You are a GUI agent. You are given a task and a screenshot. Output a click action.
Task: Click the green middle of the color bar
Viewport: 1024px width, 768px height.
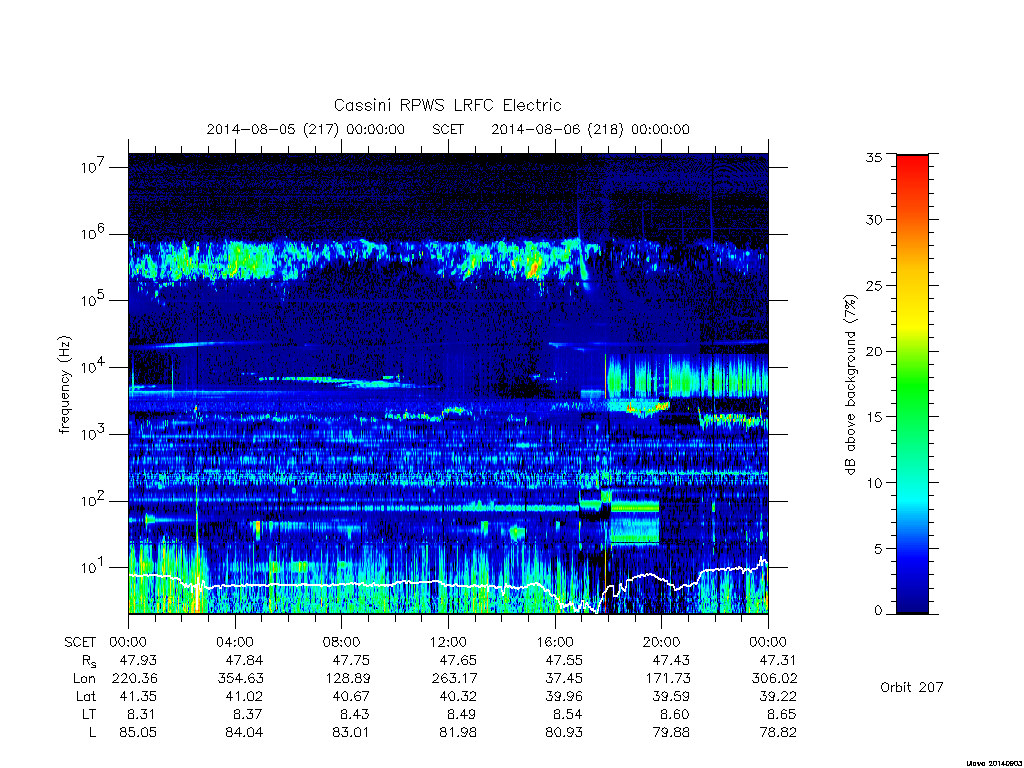pyautogui.click(x=912, y=385)
